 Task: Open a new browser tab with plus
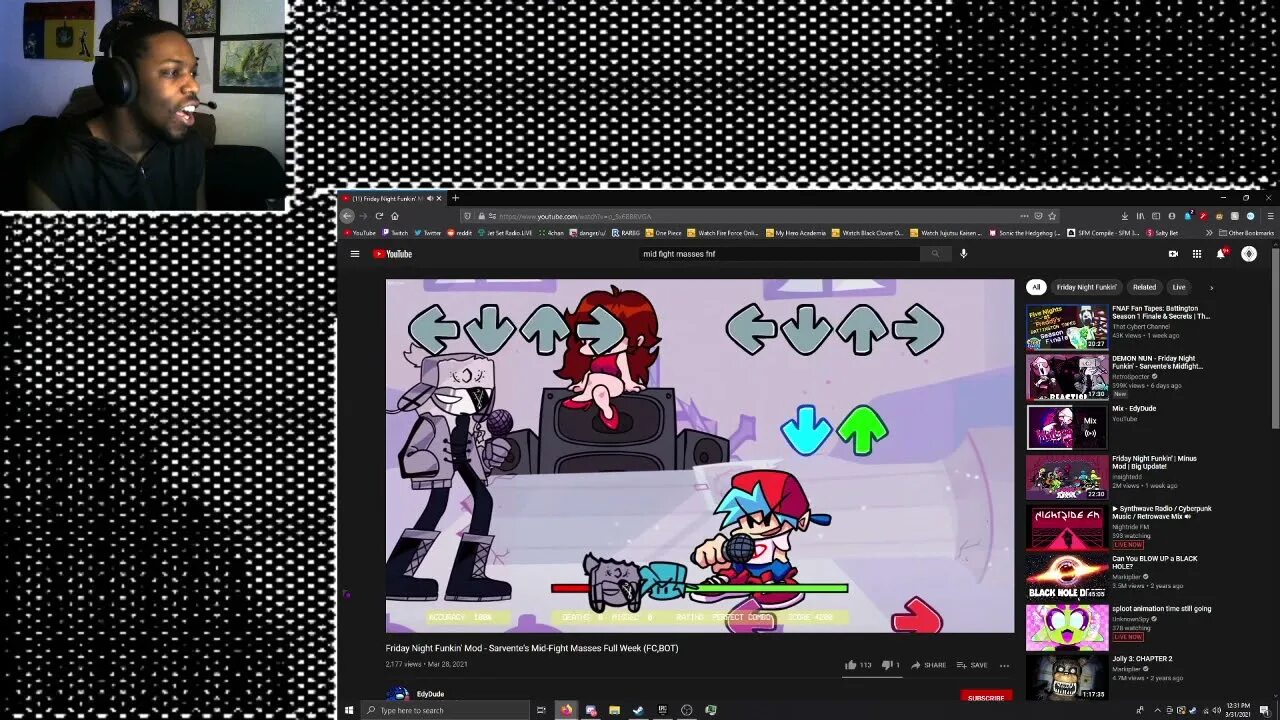tap(455, 198)
